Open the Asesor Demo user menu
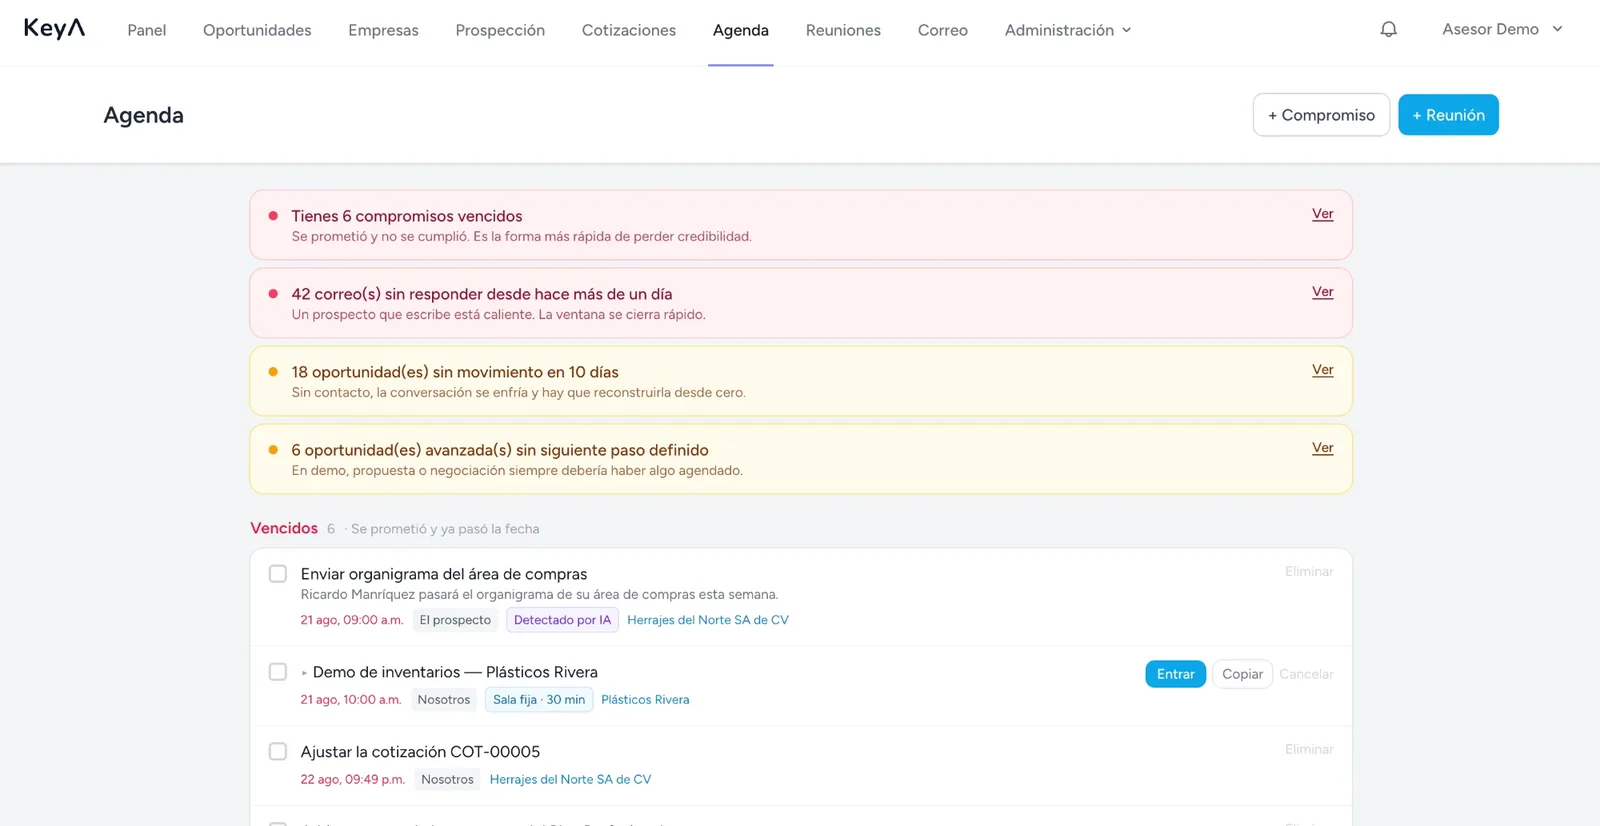Viewport: 1600px width, 826px height. pos(1501,29)
